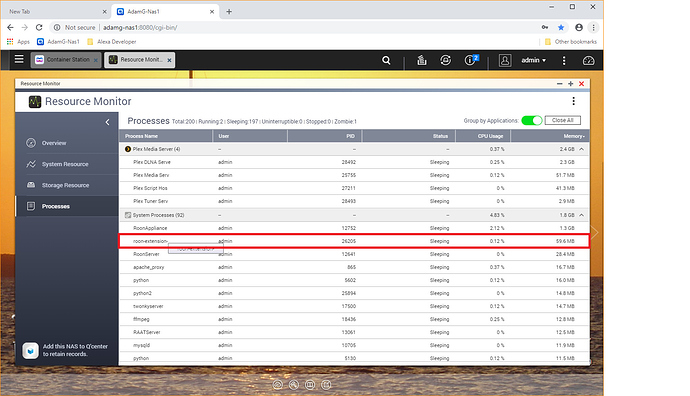Click the admin user avatar icon
The image size is (690, 396).
505,60
